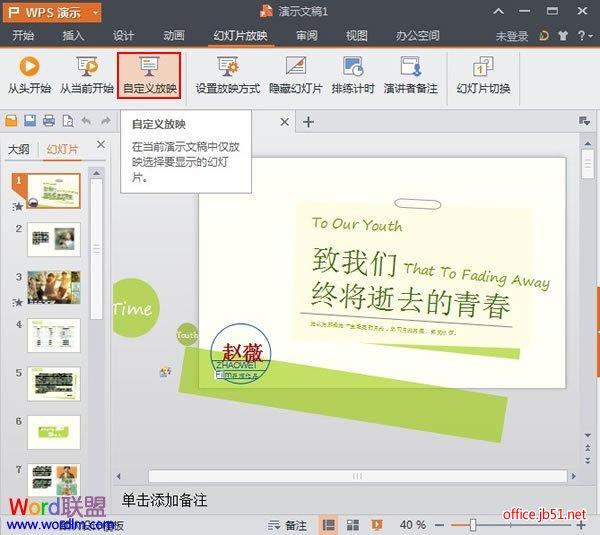The height and width of the screenshot is (535, 600).
Task: Open the 审阅 ribbon tab
Action: 307,36
